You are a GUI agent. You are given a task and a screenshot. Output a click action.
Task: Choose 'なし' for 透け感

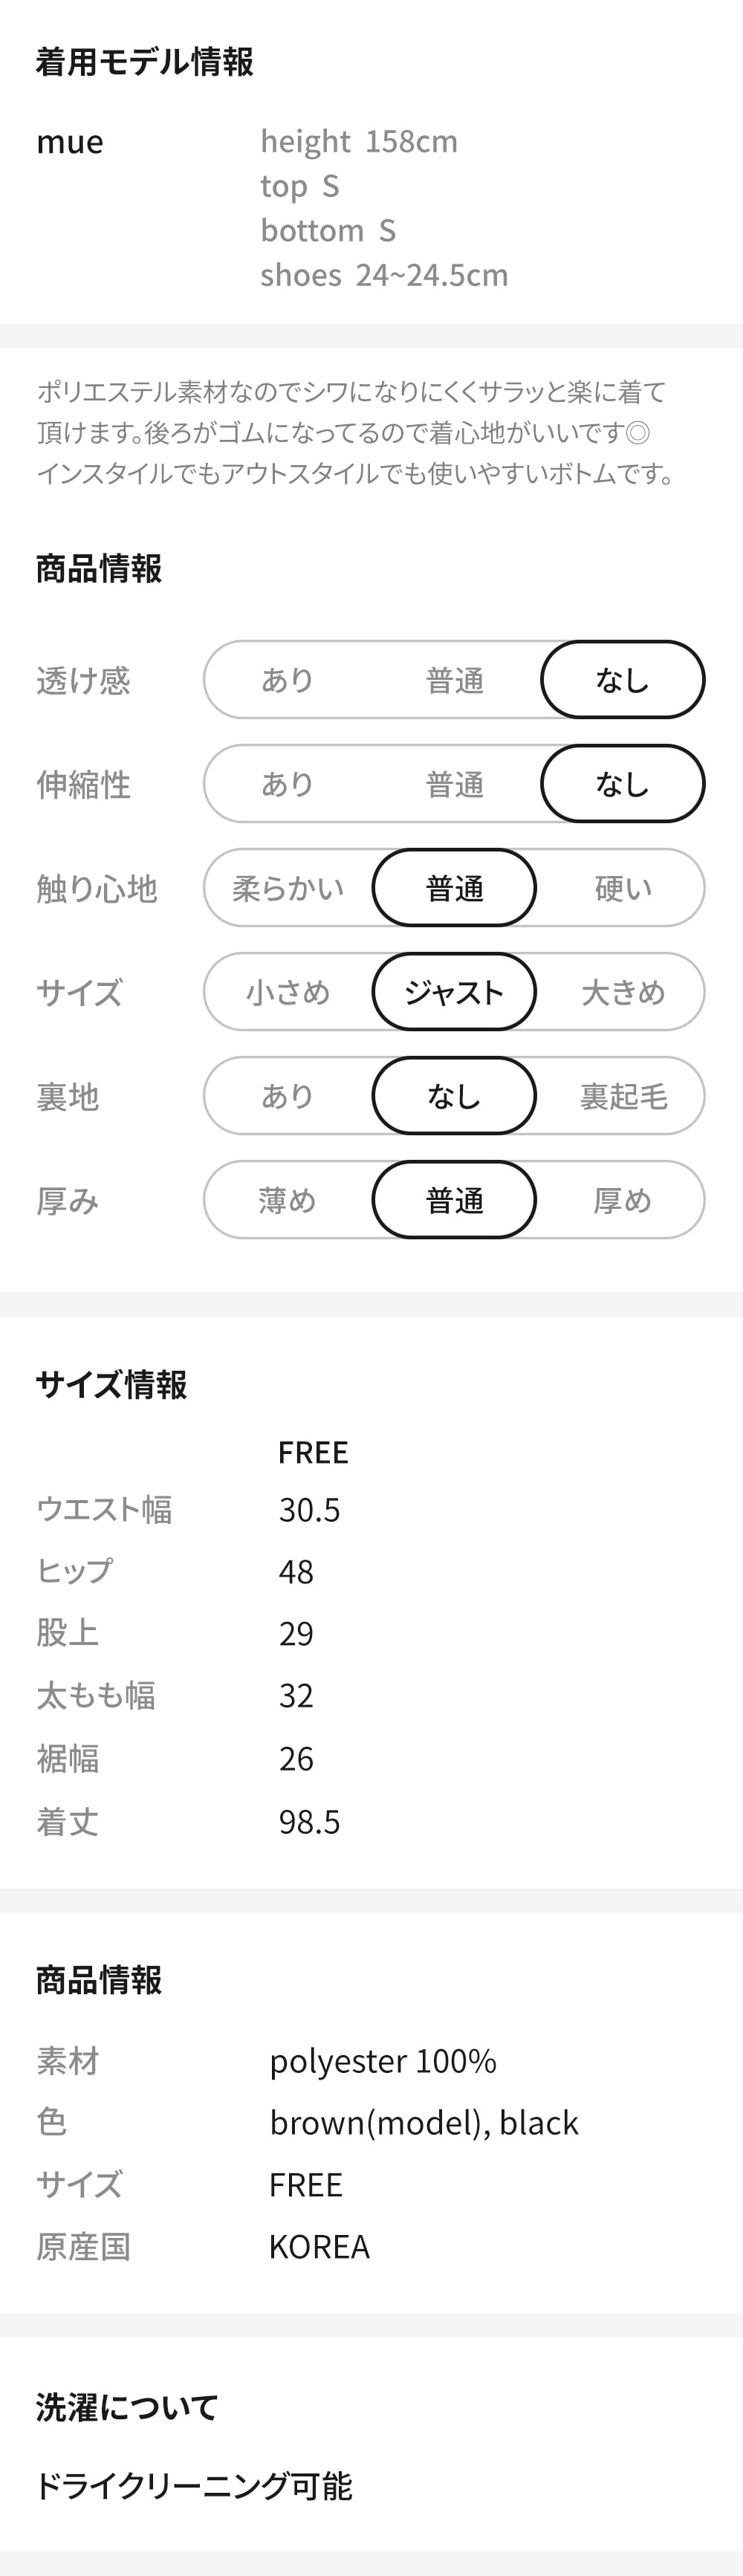click(x=622, y=680)
